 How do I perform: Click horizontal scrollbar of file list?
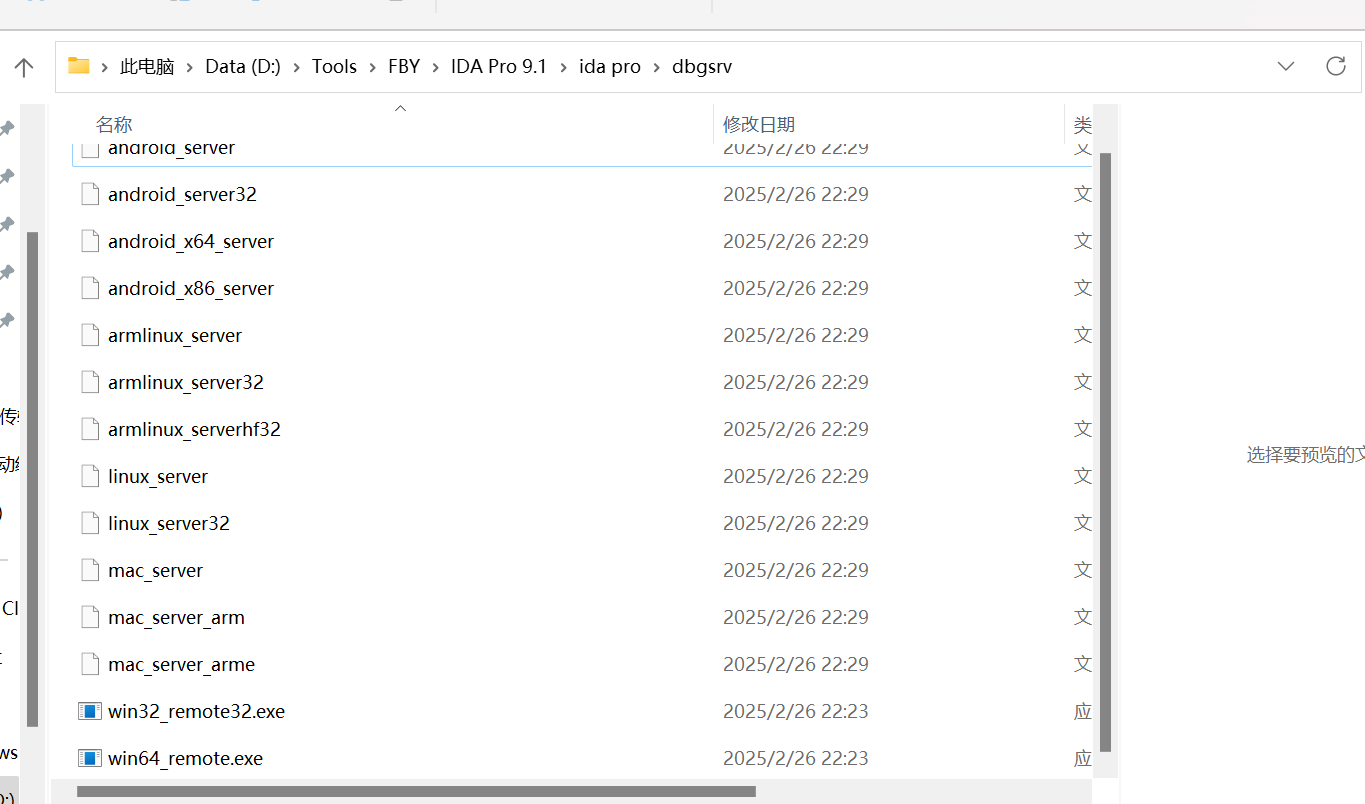(x=416, y=791)
